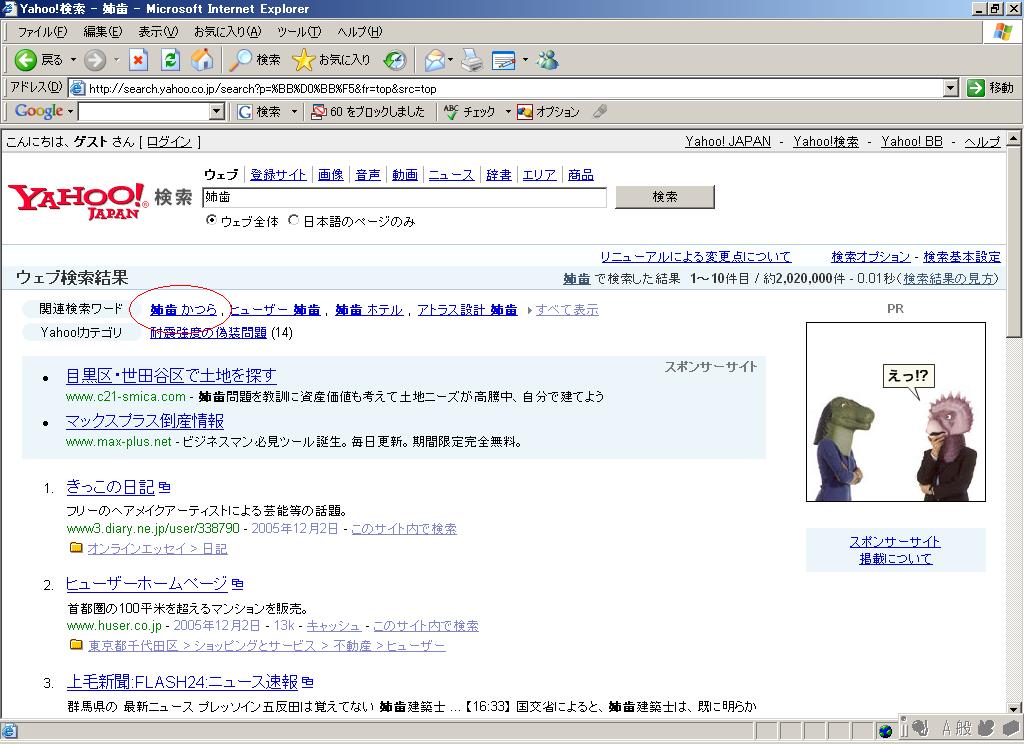Switch to the 画像 search tab
Screen dimensions: 1024x744
(x=330, y=174)
